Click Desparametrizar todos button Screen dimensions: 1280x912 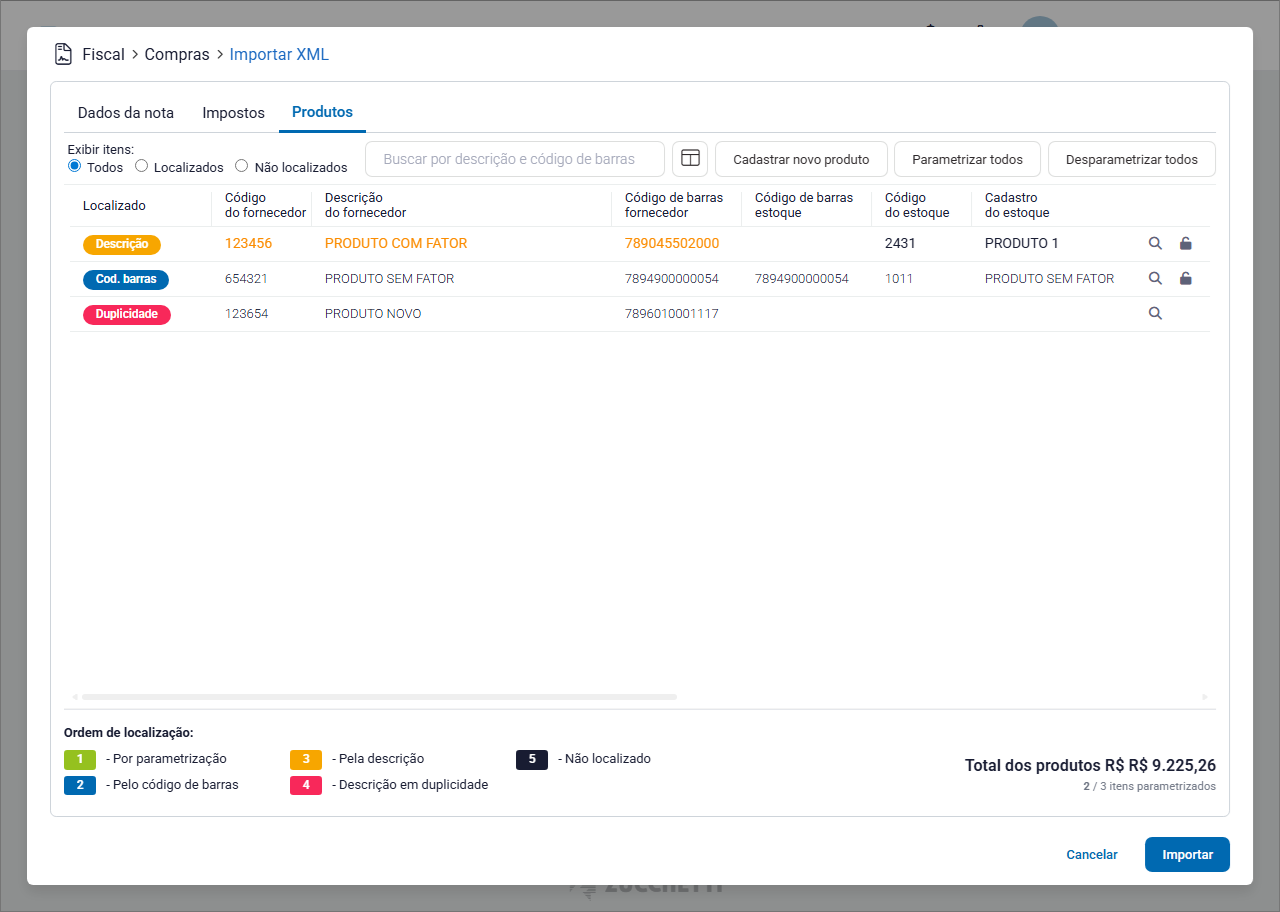(x=1131, y=159)
